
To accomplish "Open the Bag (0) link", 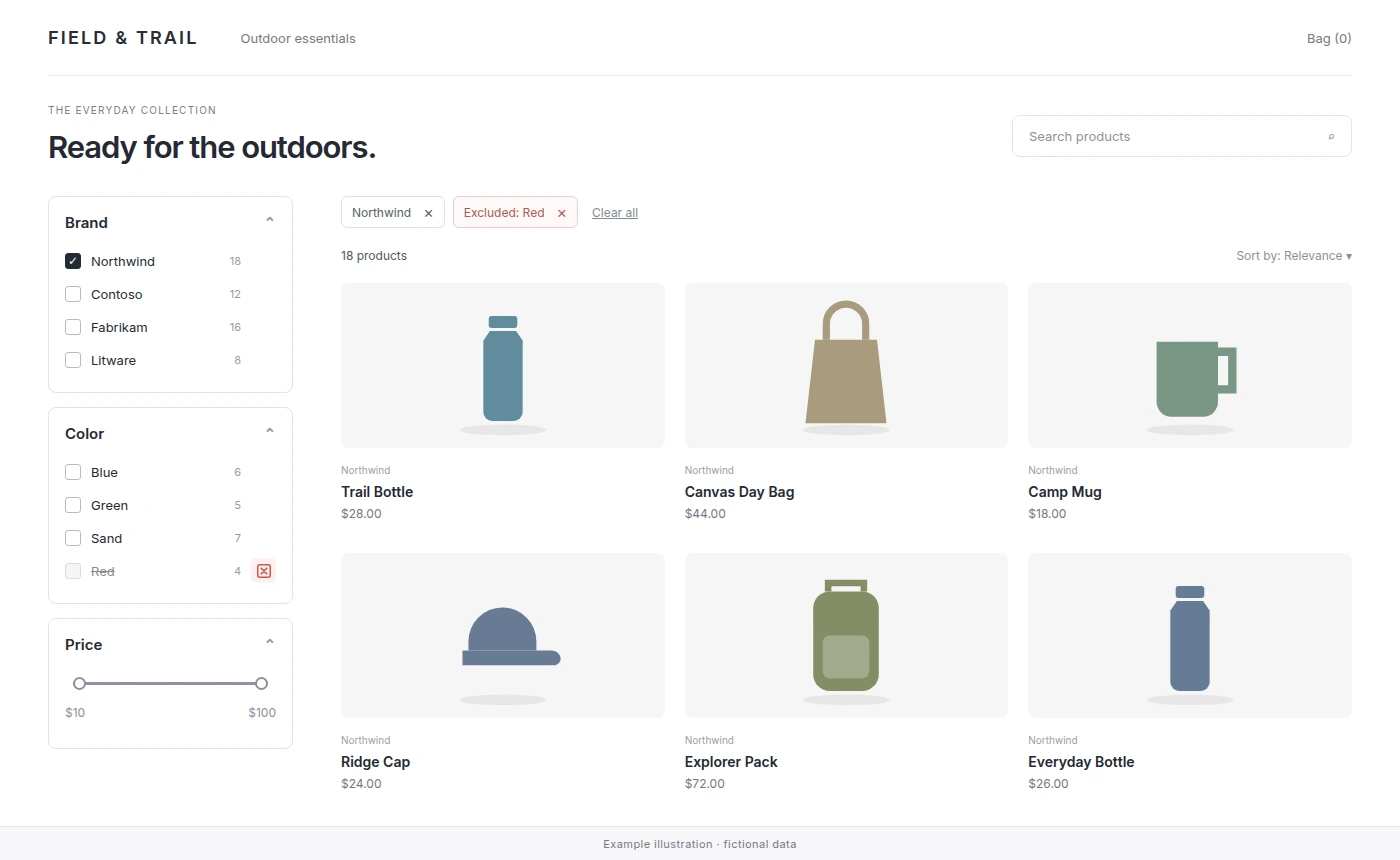I will coord(1329,39).
